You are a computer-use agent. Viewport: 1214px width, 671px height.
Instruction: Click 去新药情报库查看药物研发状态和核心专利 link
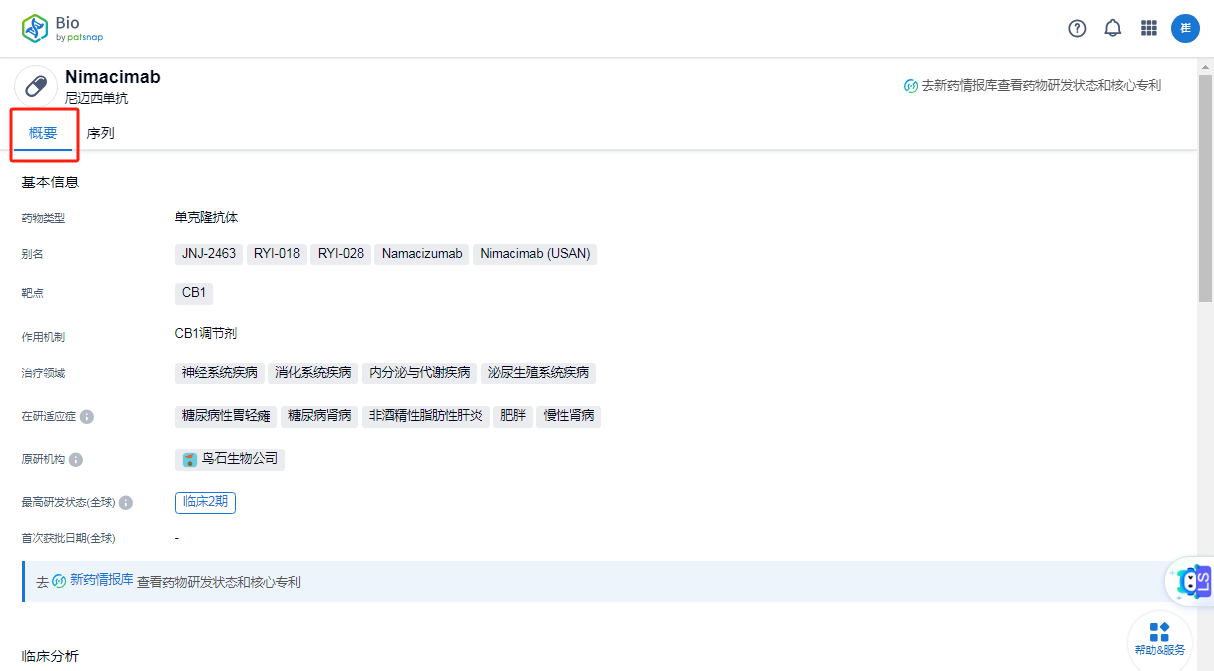pyautogui.click(x=1035, y=85)
